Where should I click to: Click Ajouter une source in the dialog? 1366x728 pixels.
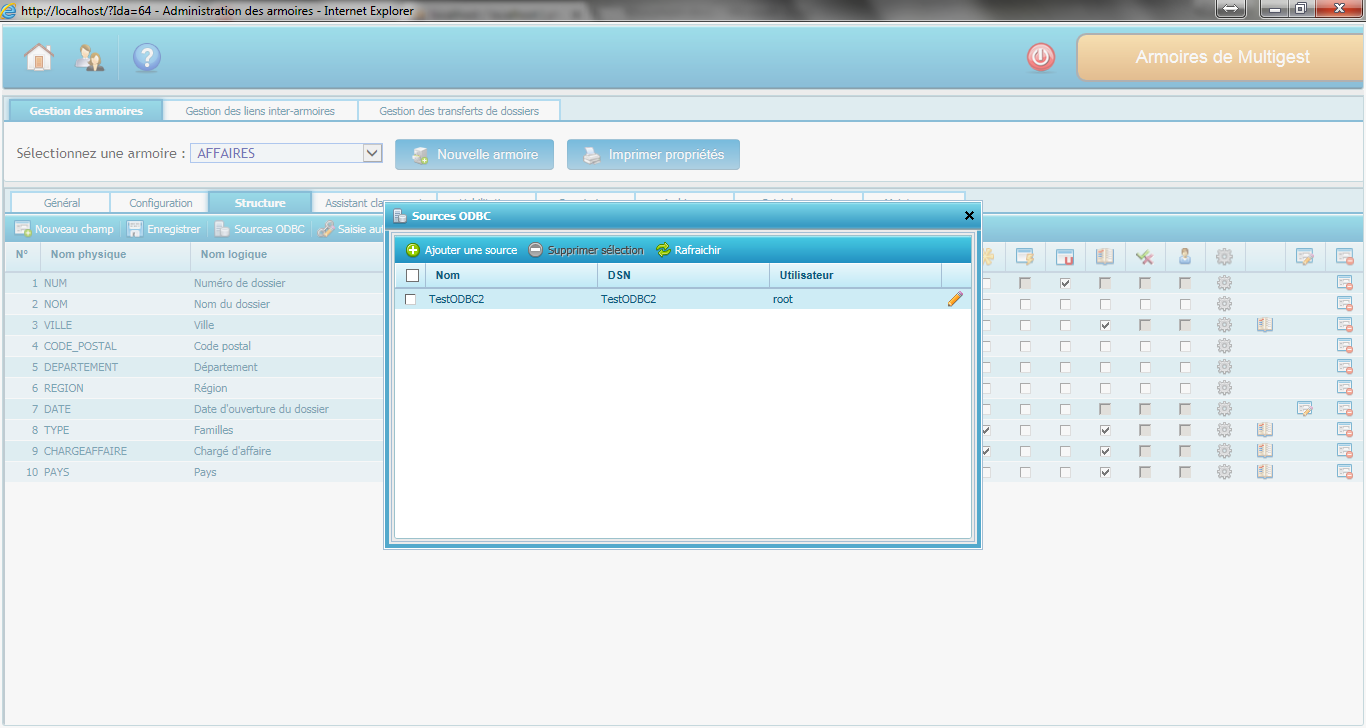(462, 250)
